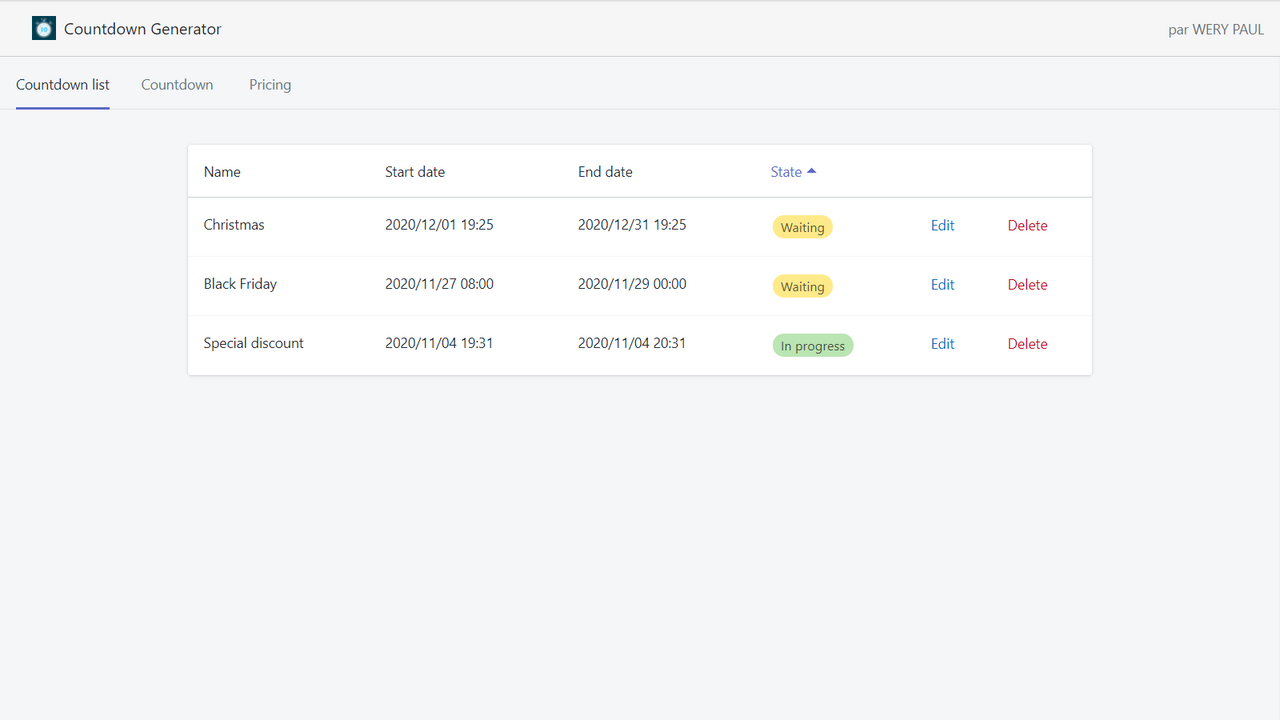This screenshot has height=720, width=1280.
Task: Click end date 2020/11/29 00:00
Action: (632, 284)
